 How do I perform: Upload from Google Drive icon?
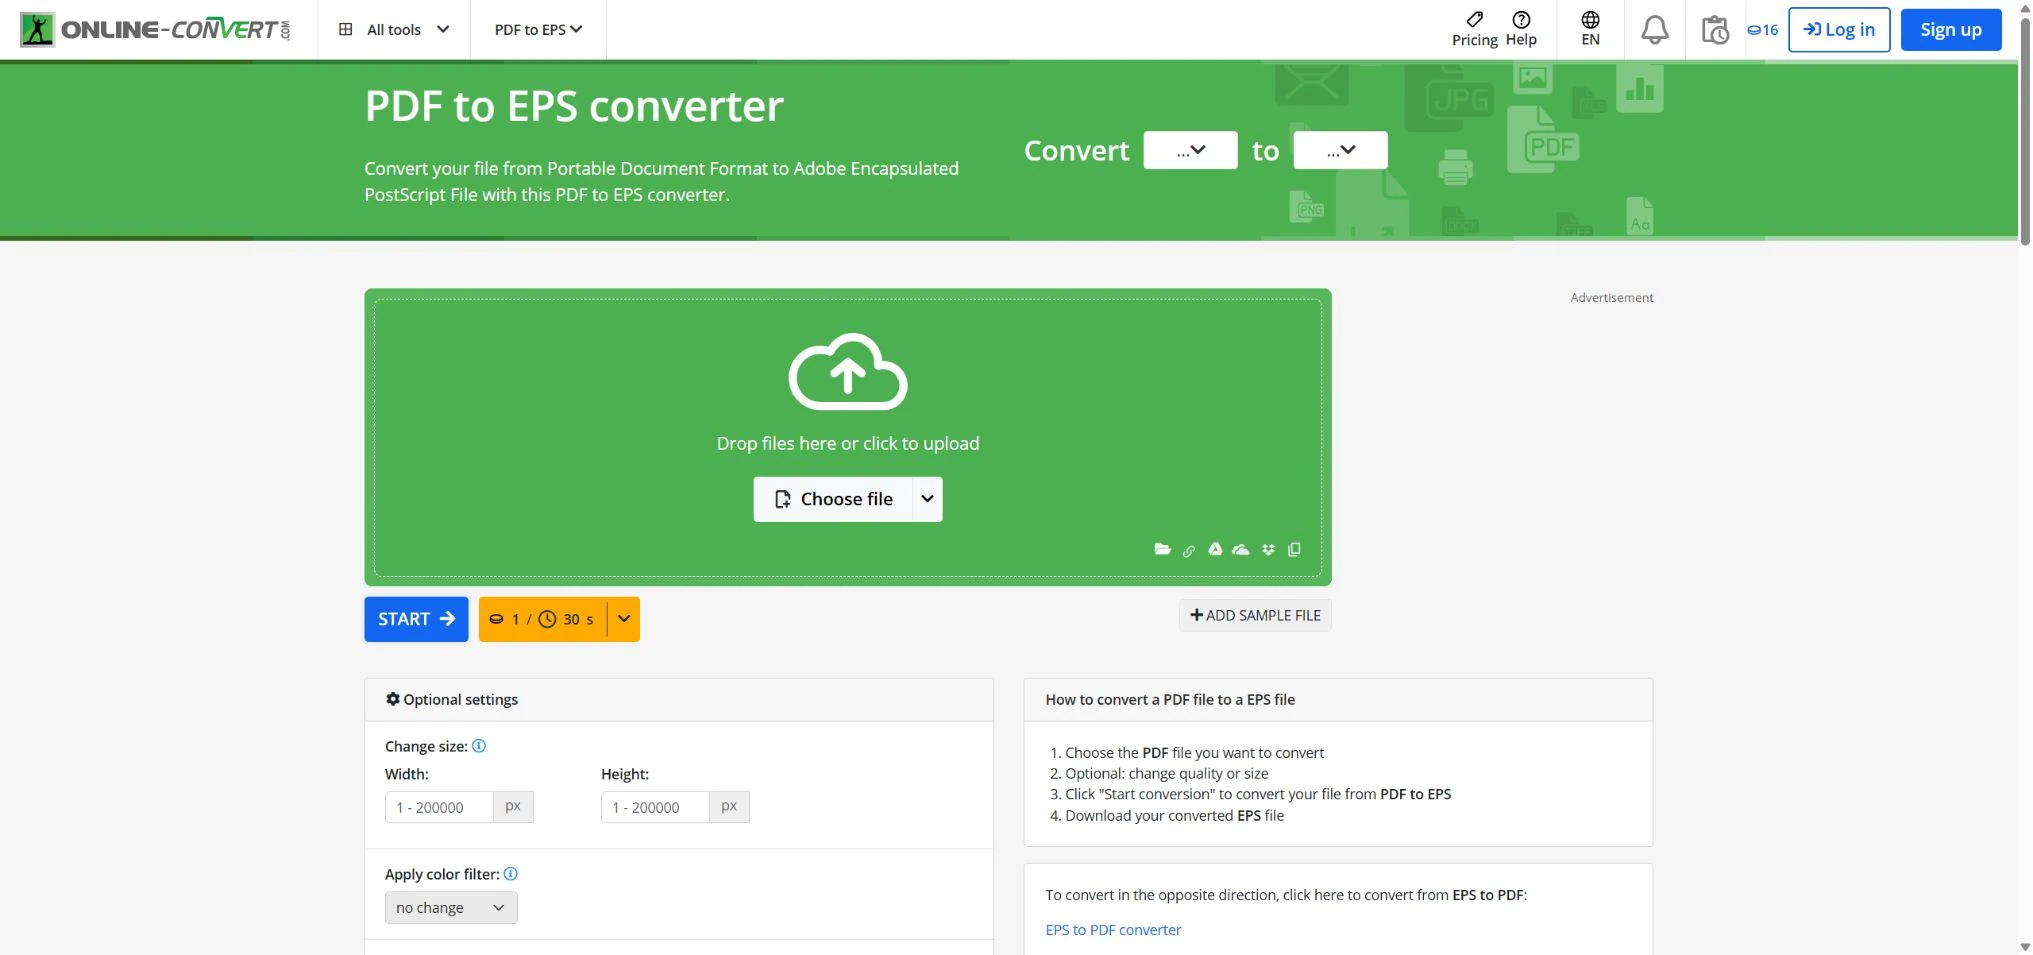tap(1215, 549)
